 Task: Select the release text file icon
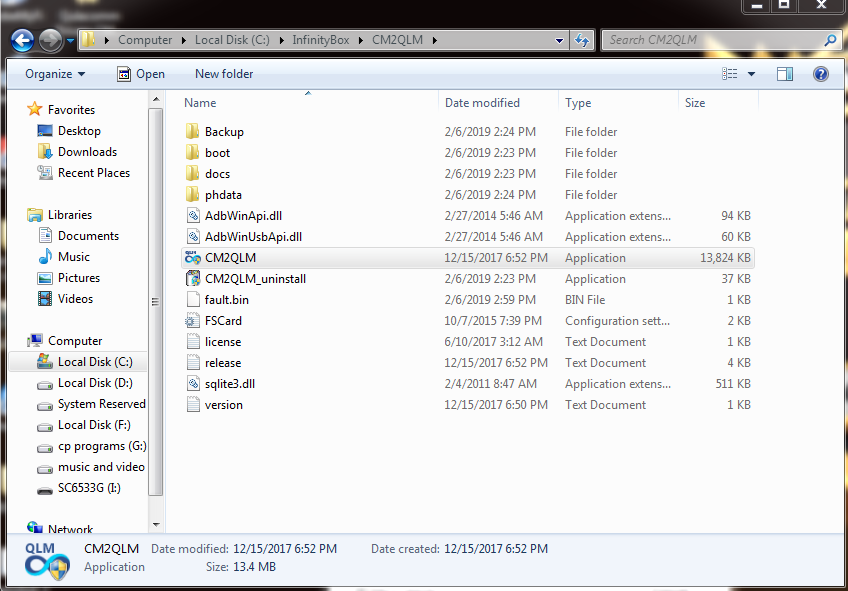point(193,363)
